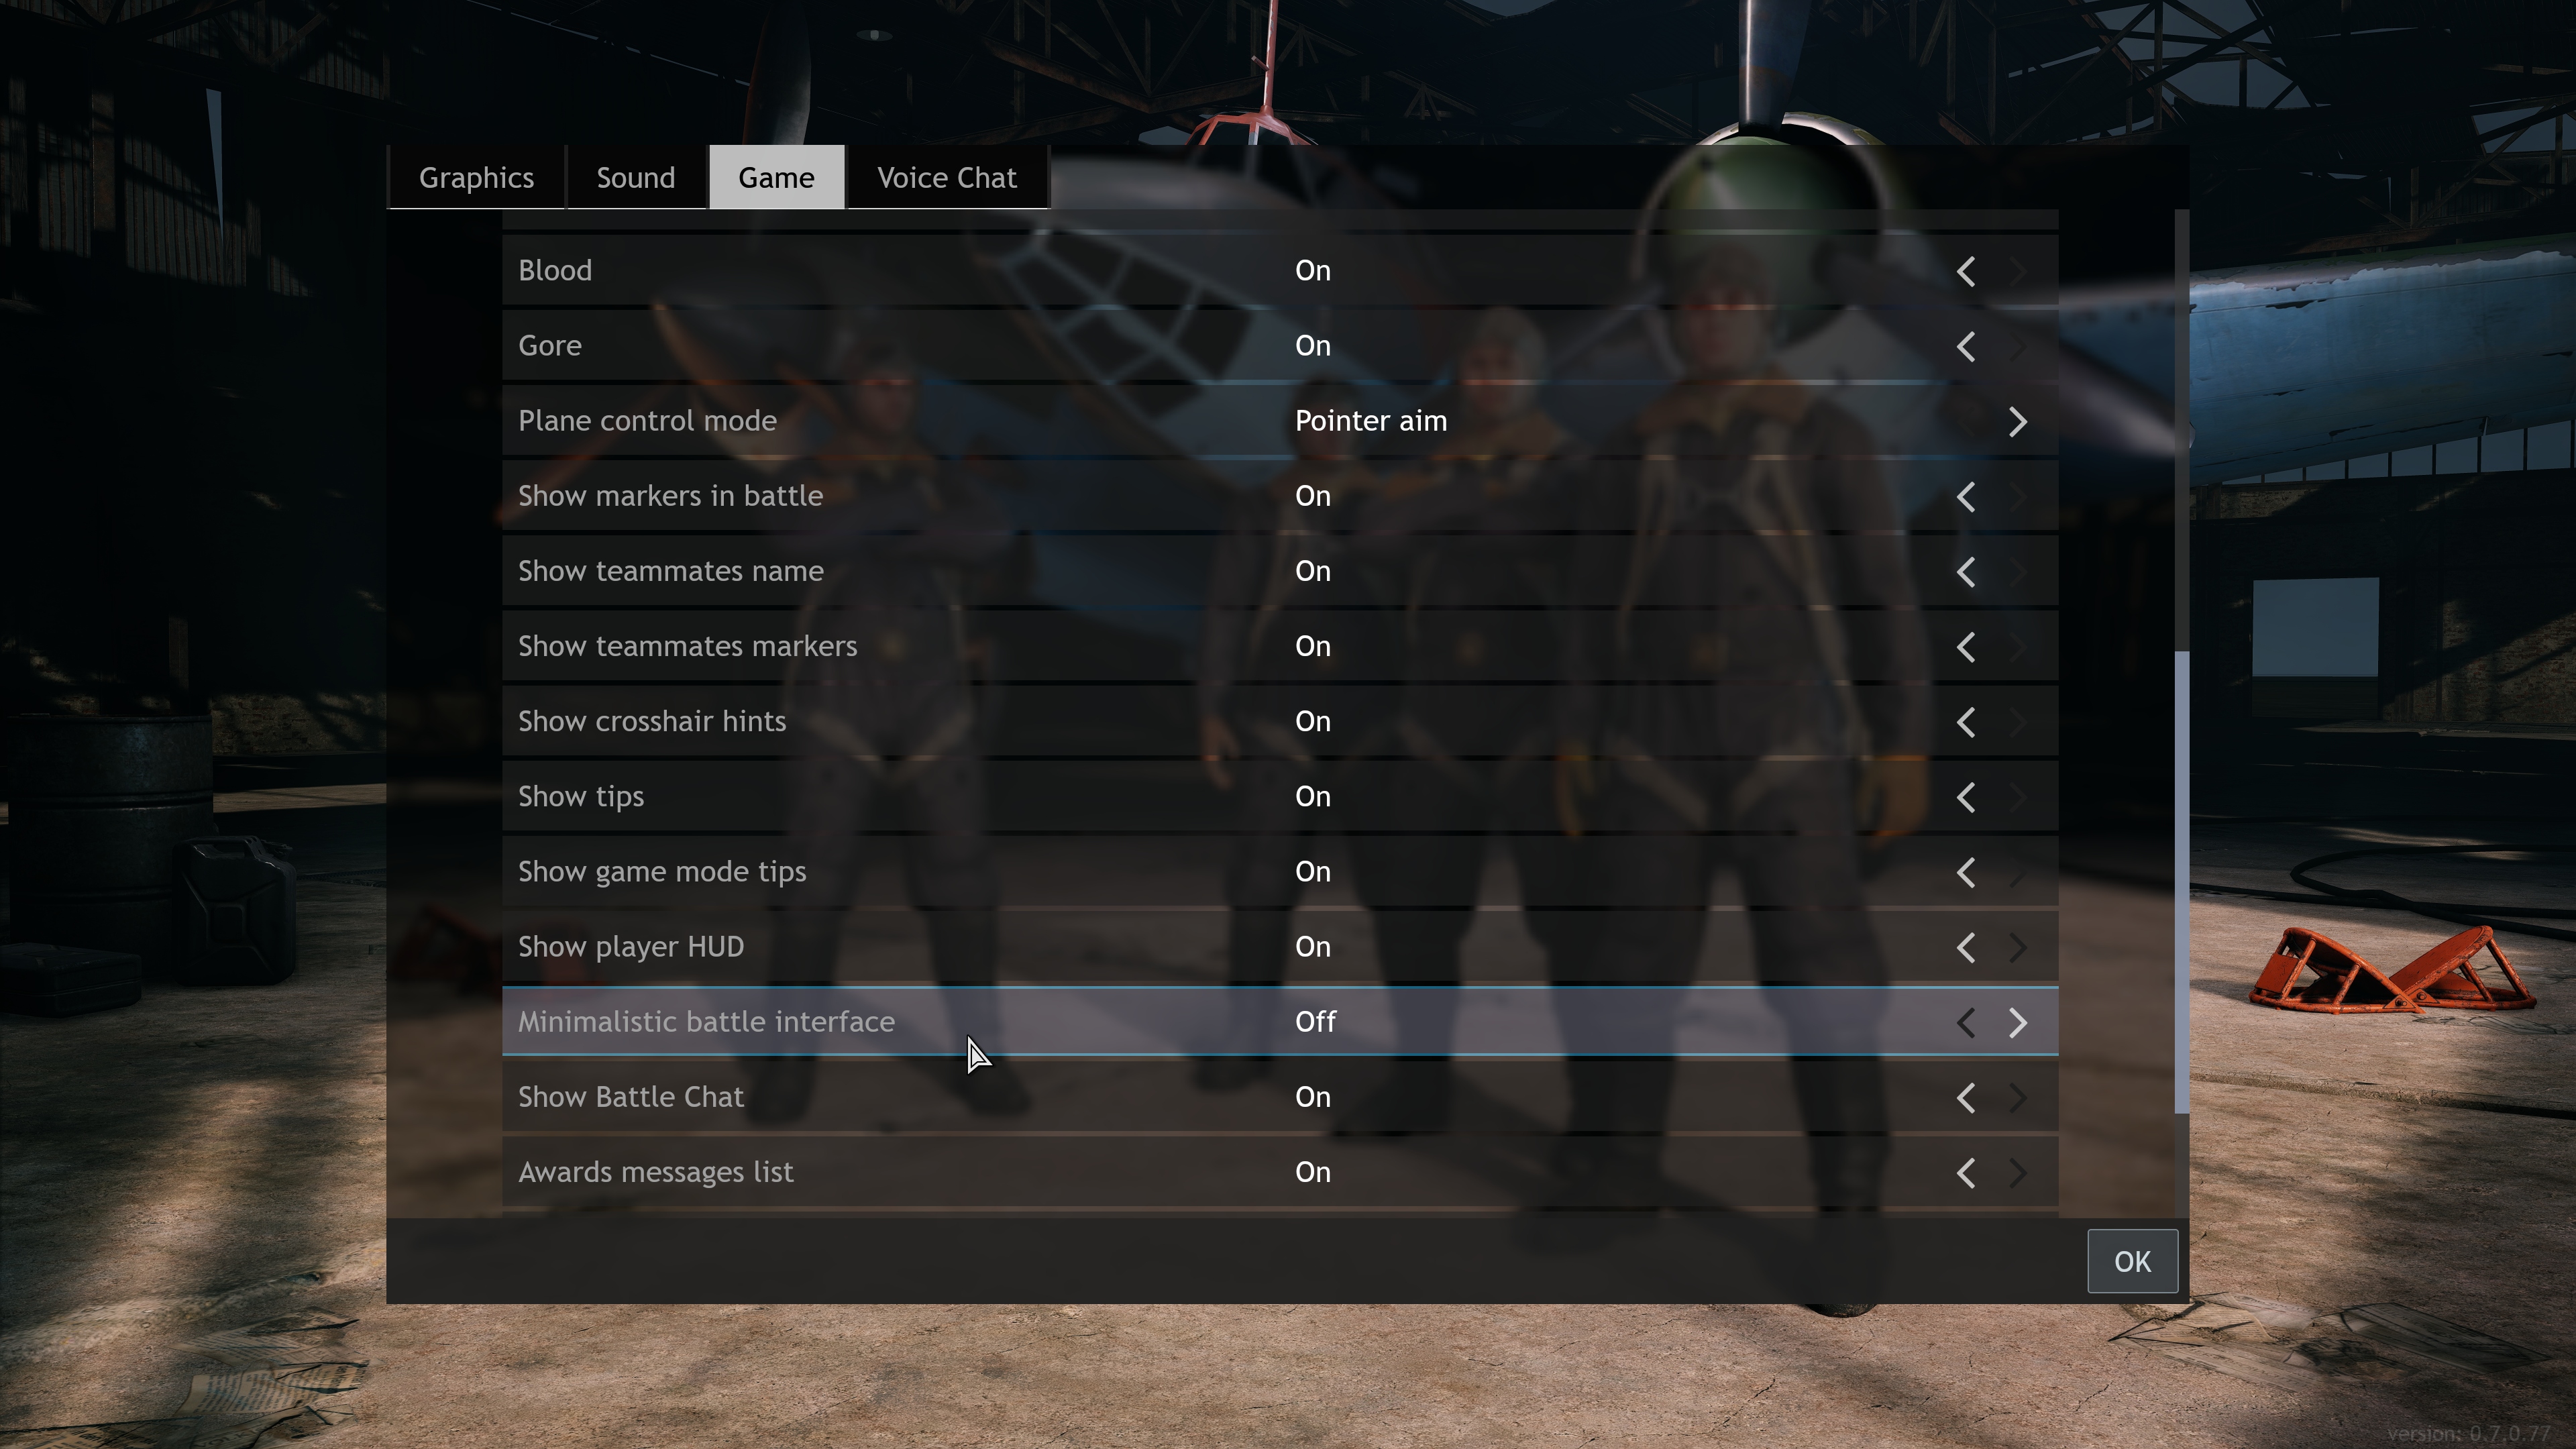Viewport: 2576px width, 1449px height.
Task: Confirm settings with the OK button
Action: pyautogui.click(x=2132, y=1261)
